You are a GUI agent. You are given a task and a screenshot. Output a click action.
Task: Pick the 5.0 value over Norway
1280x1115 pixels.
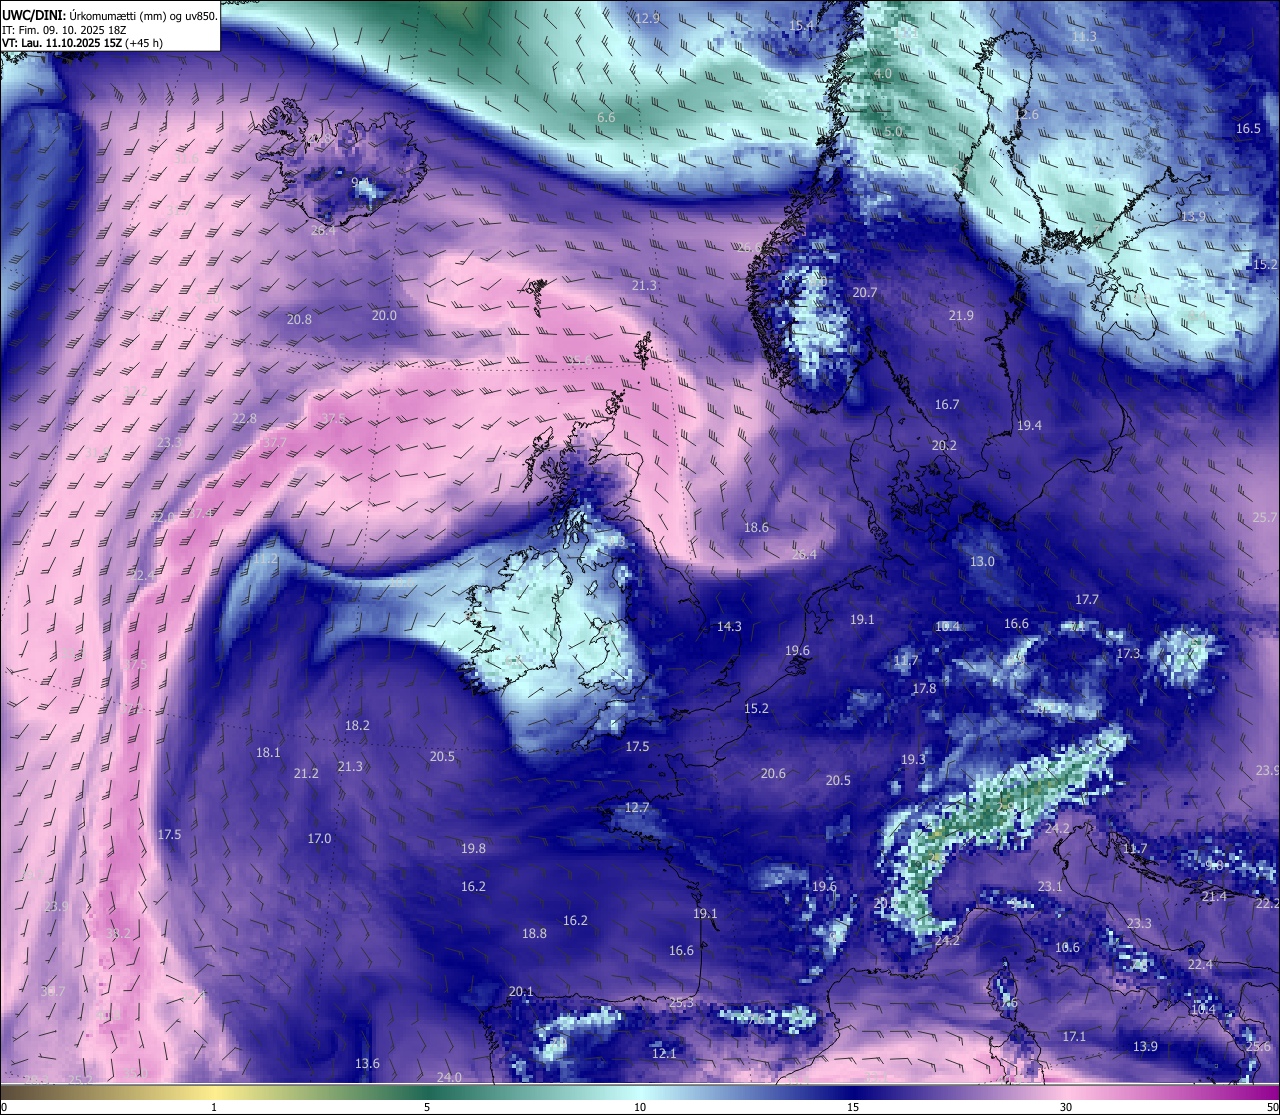point(893,132)
